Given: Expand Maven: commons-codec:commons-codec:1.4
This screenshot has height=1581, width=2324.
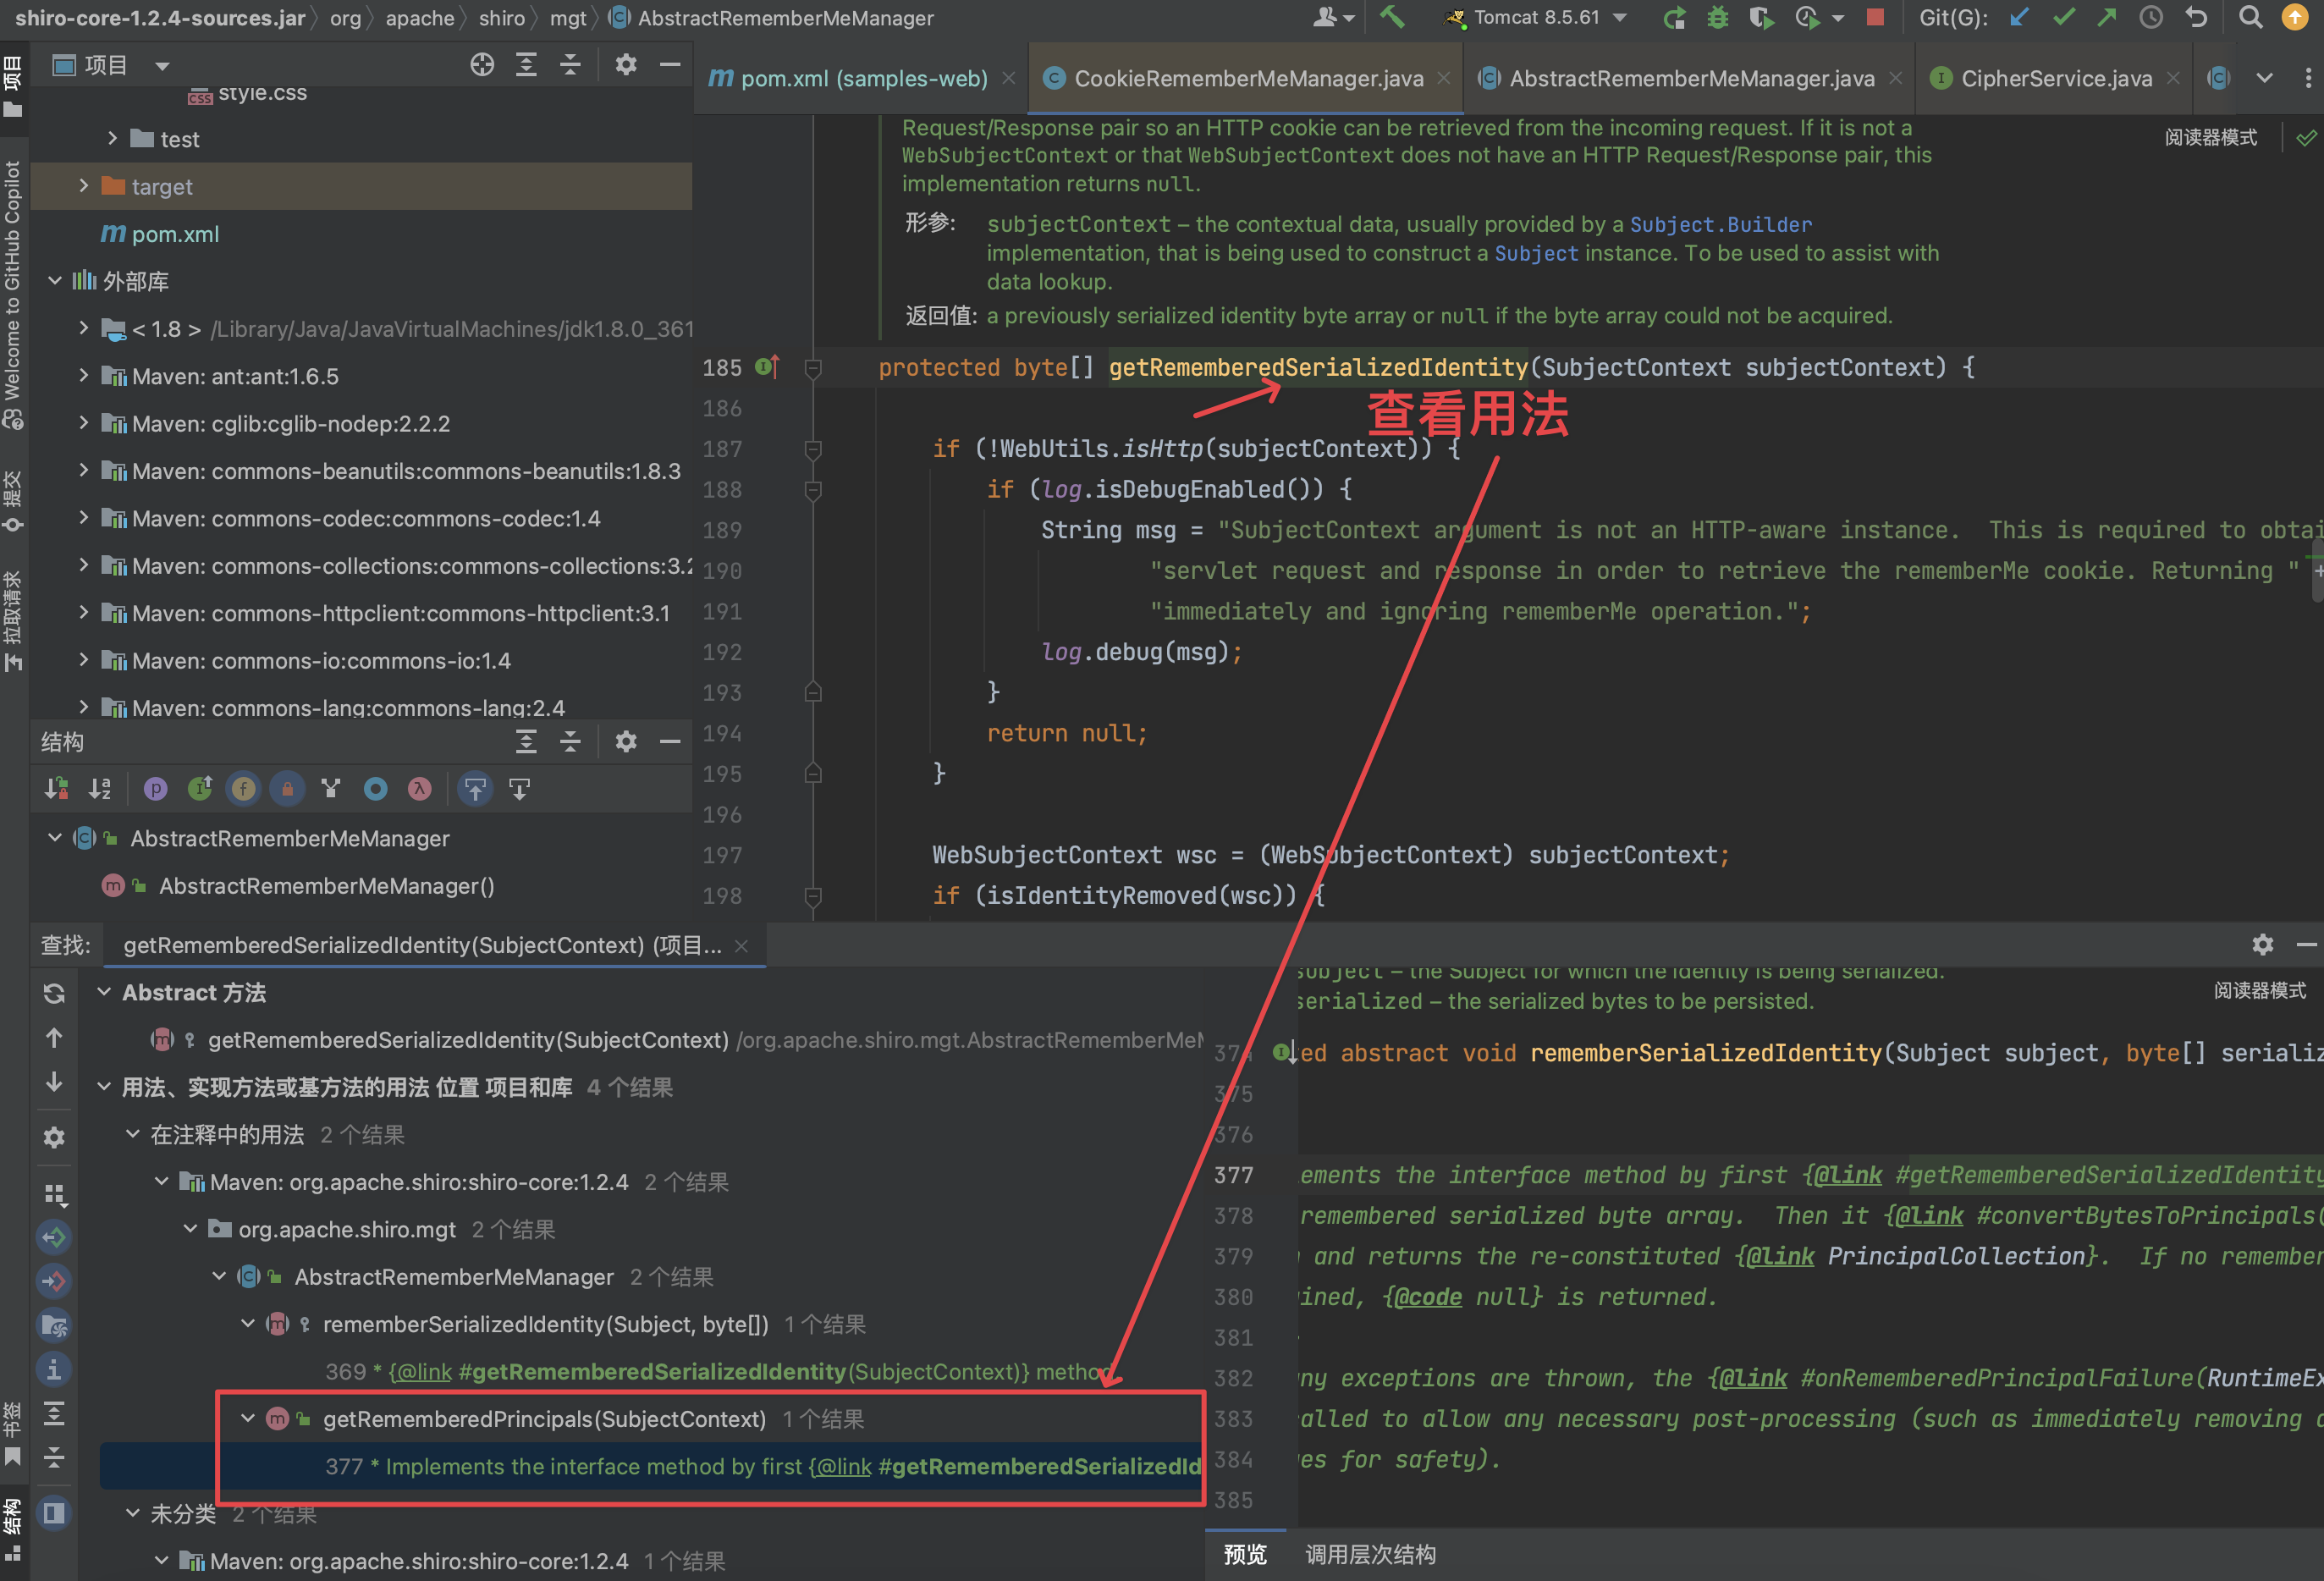Looking at the screenshot, I should pos(83,518).
